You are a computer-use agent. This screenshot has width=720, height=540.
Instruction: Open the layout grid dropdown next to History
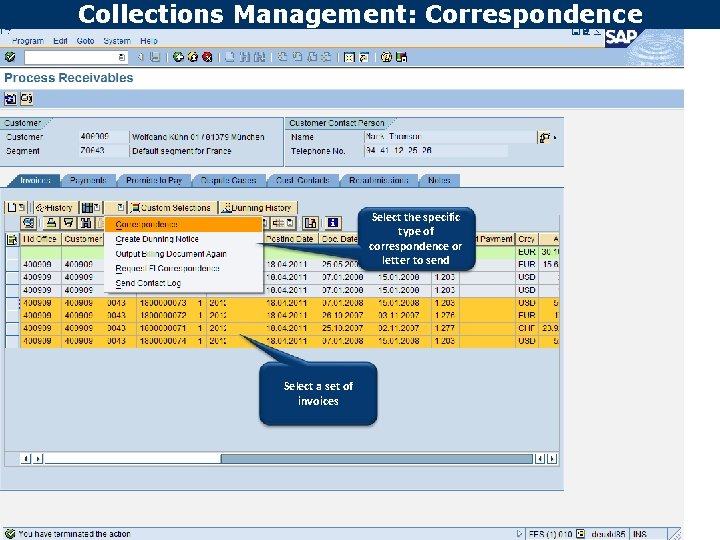91,208
